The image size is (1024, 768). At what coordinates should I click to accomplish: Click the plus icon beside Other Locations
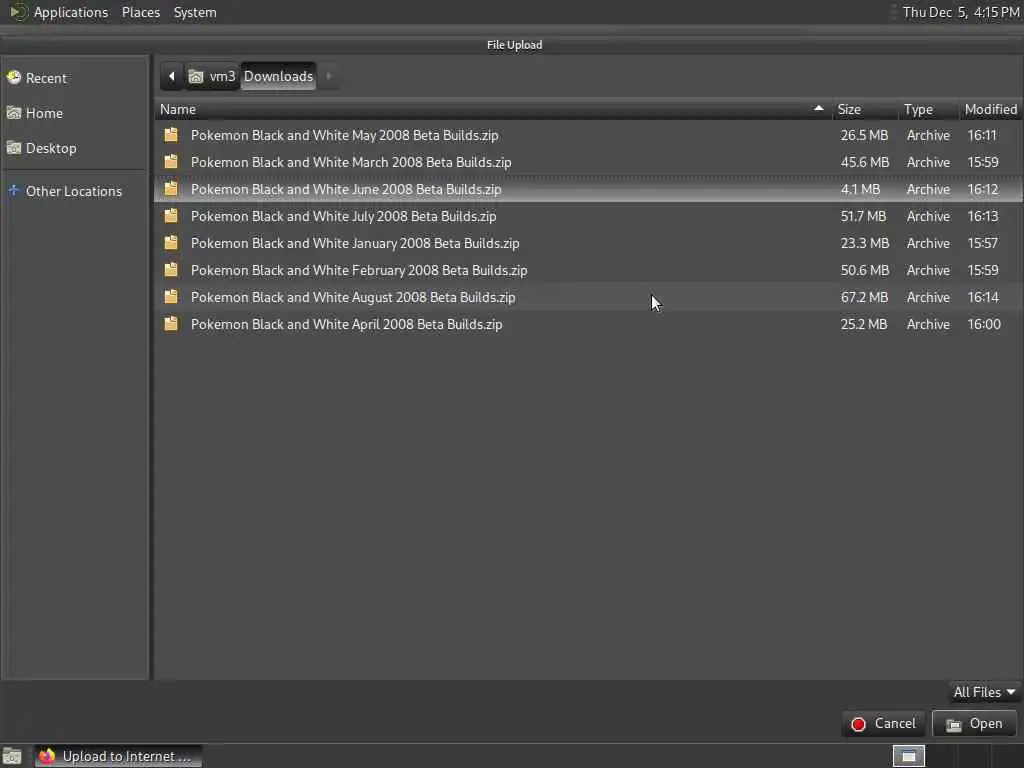pyautogui.click(x=13, y=191)
